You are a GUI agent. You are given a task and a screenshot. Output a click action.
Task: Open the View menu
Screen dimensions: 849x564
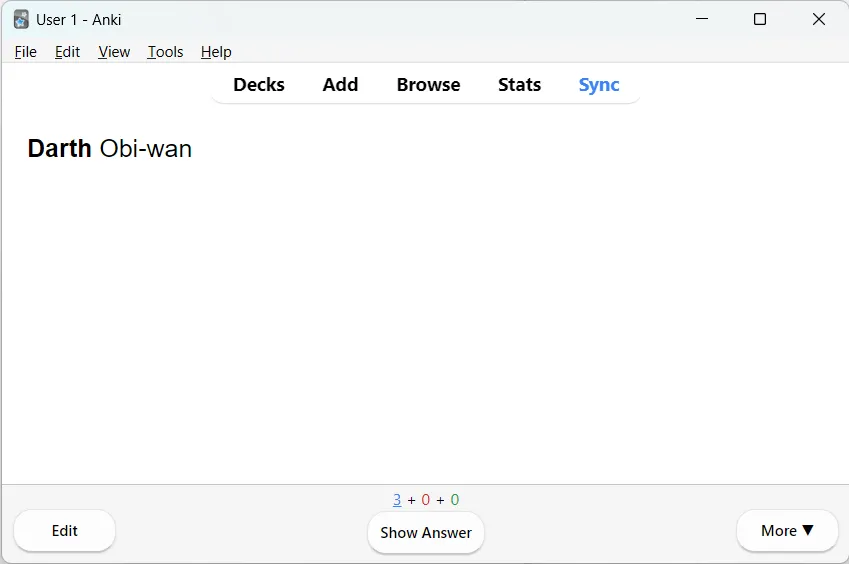tap(114, 52)
